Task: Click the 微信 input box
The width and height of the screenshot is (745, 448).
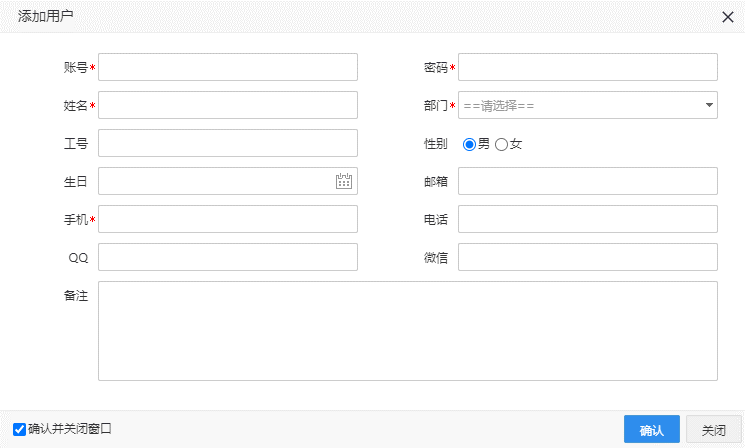Action: [588, 257]
